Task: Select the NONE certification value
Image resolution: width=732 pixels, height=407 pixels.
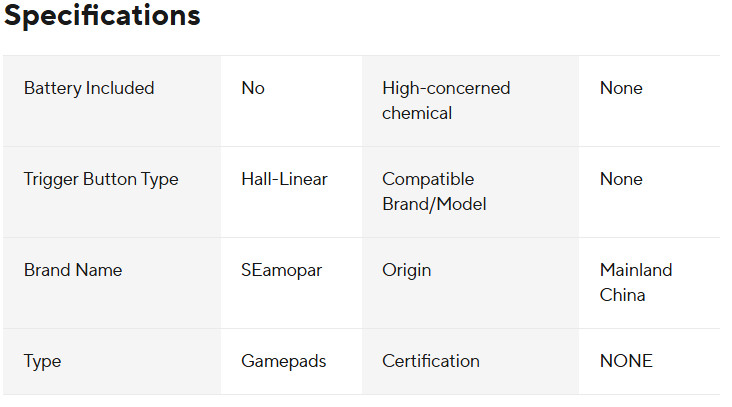Action: (x=626, y=361)
